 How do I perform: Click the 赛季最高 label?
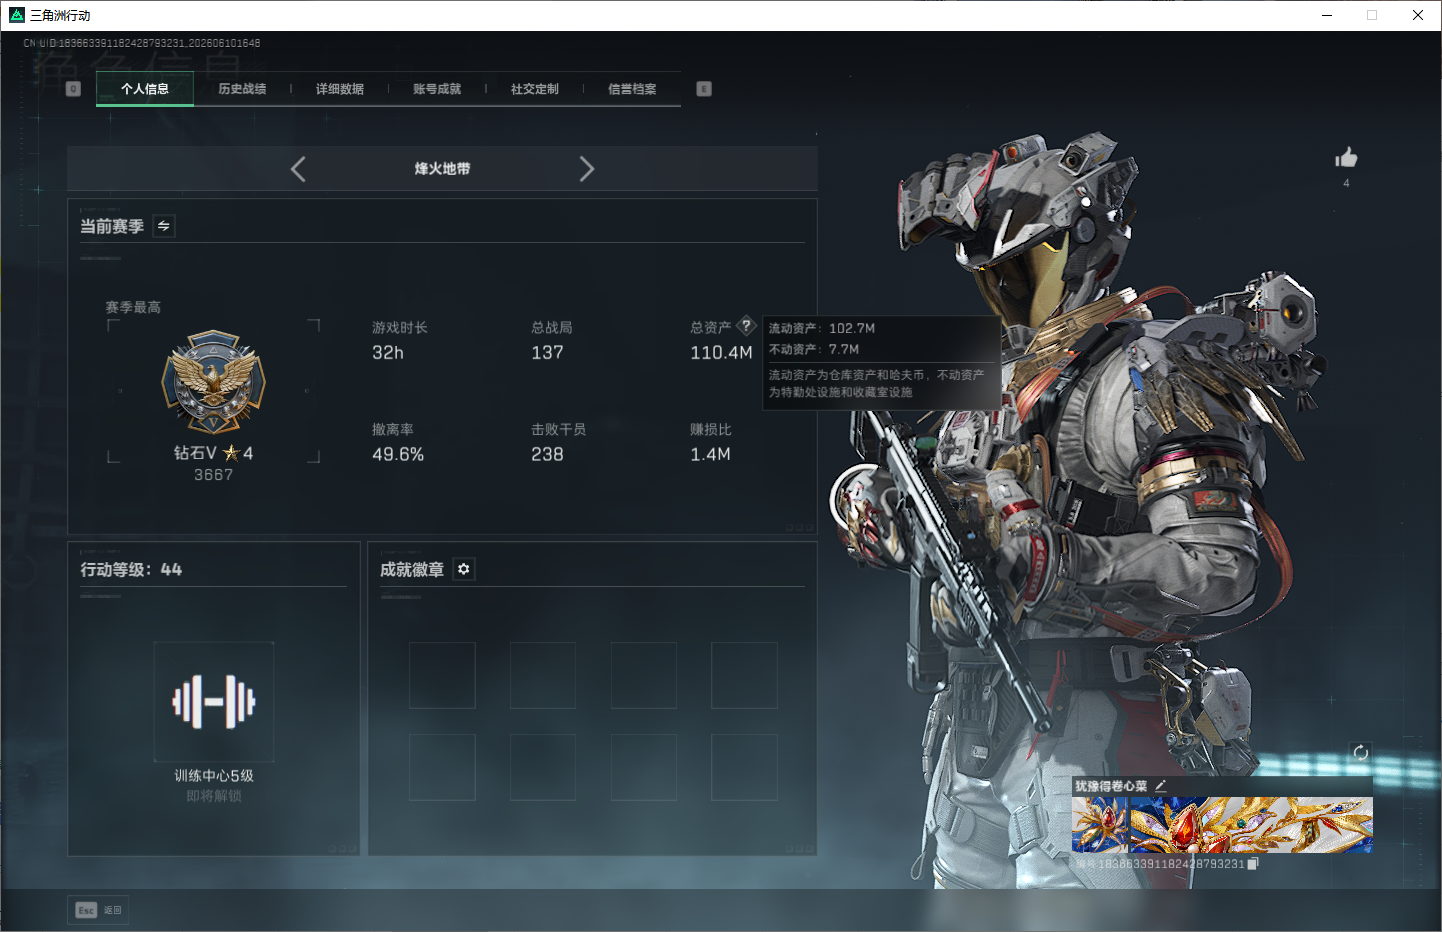tap(133, 307)
